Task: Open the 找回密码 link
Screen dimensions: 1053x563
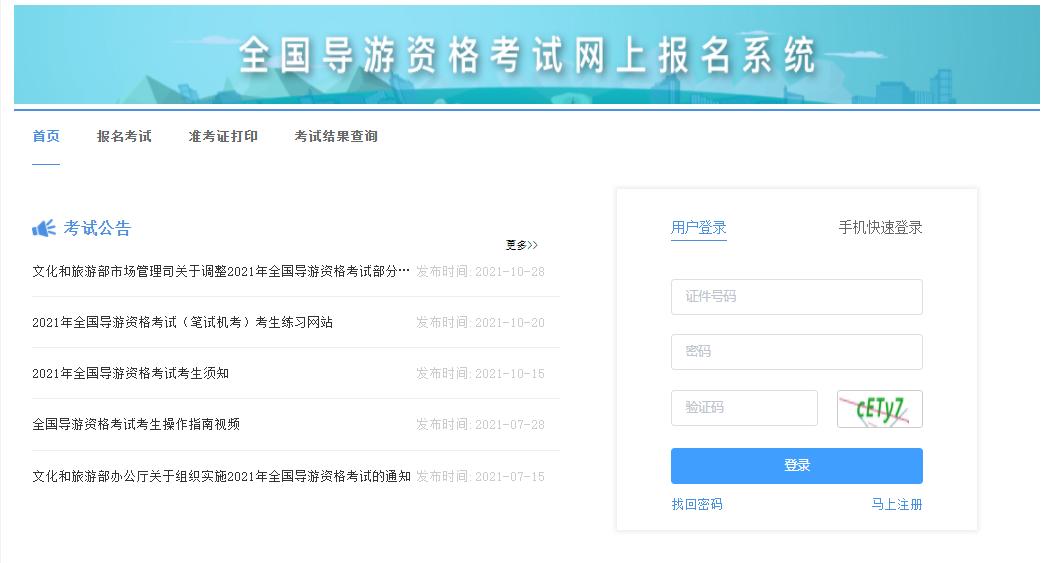Action: pyautogui.click(x=697, y=505)
